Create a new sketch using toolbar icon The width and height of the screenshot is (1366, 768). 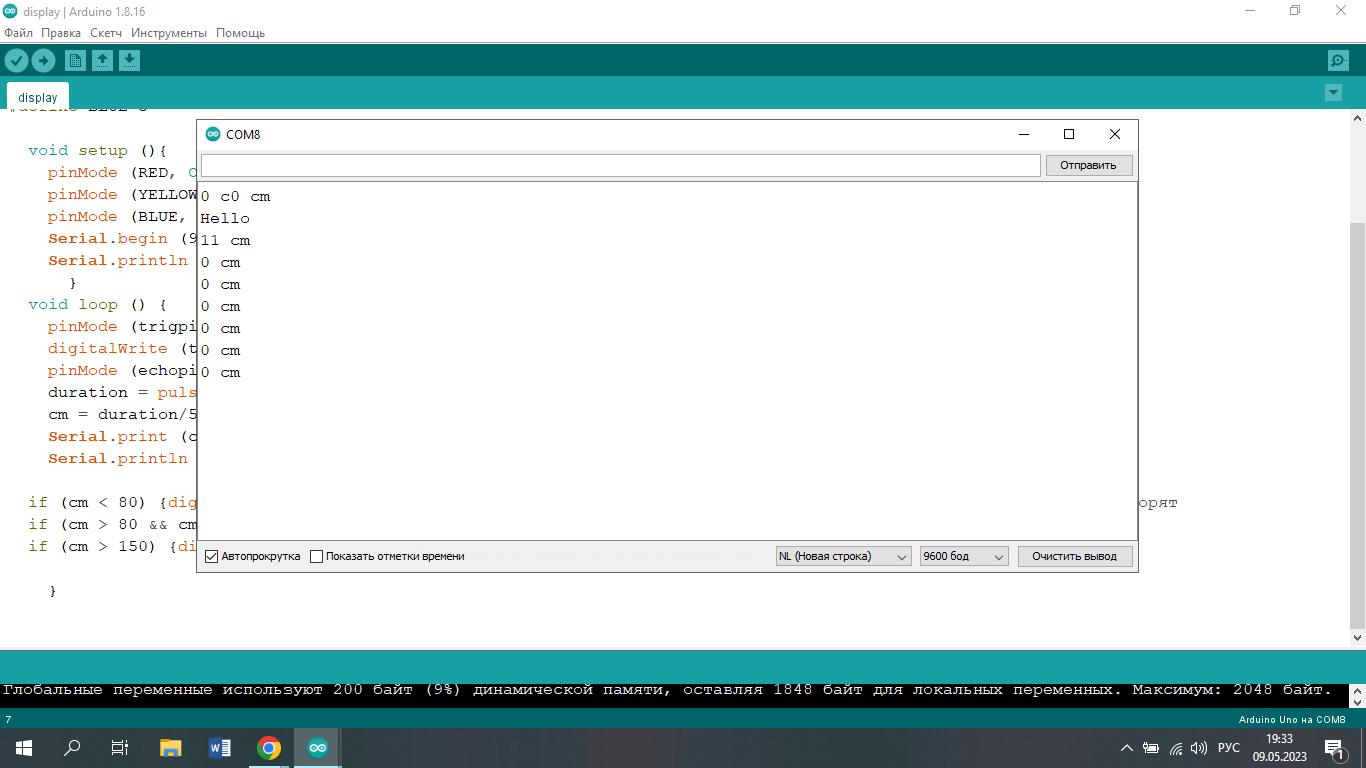pos(75,61)
